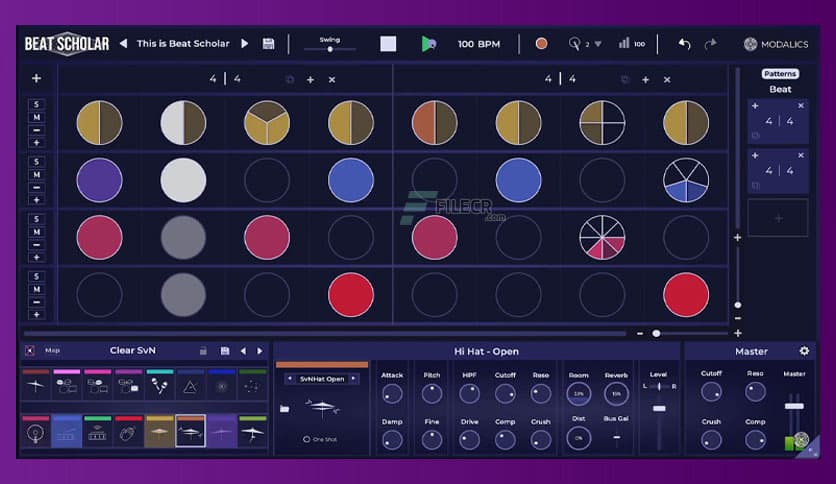836x484 pixels.
Task: Adjust the Swing slider
Action: click(x=329, y=49)
